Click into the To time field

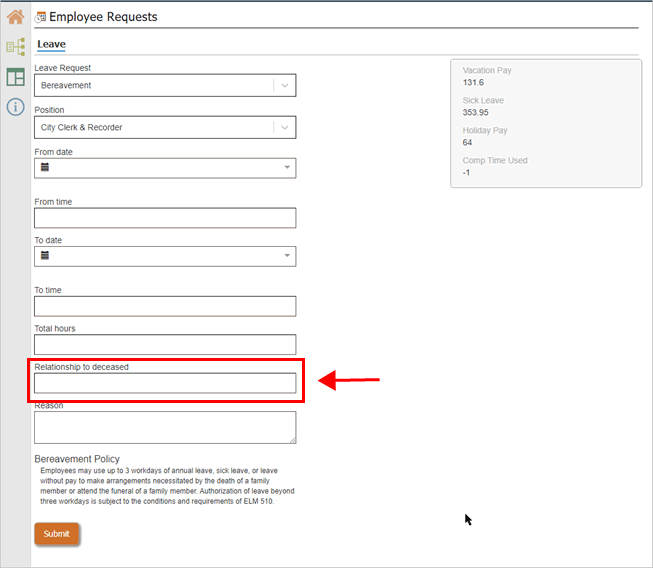pos(165,306)
